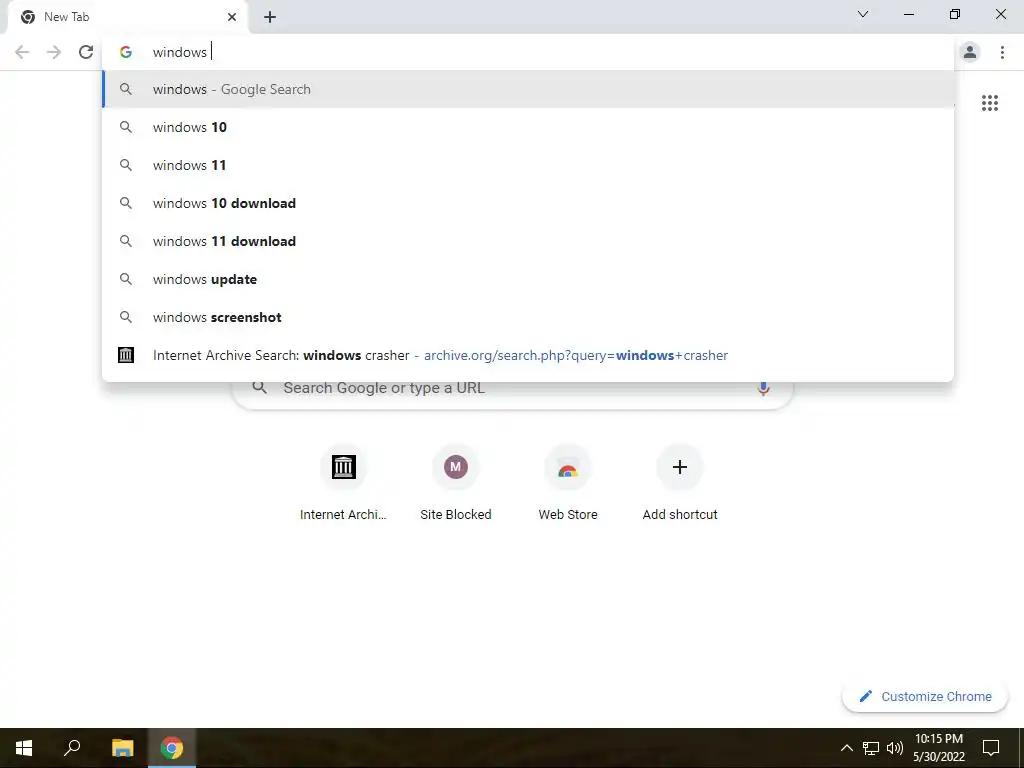The height and width of the screenshot is (768, 1024).
Task: Click the Add shortcut tile
Action: (680, 483)
